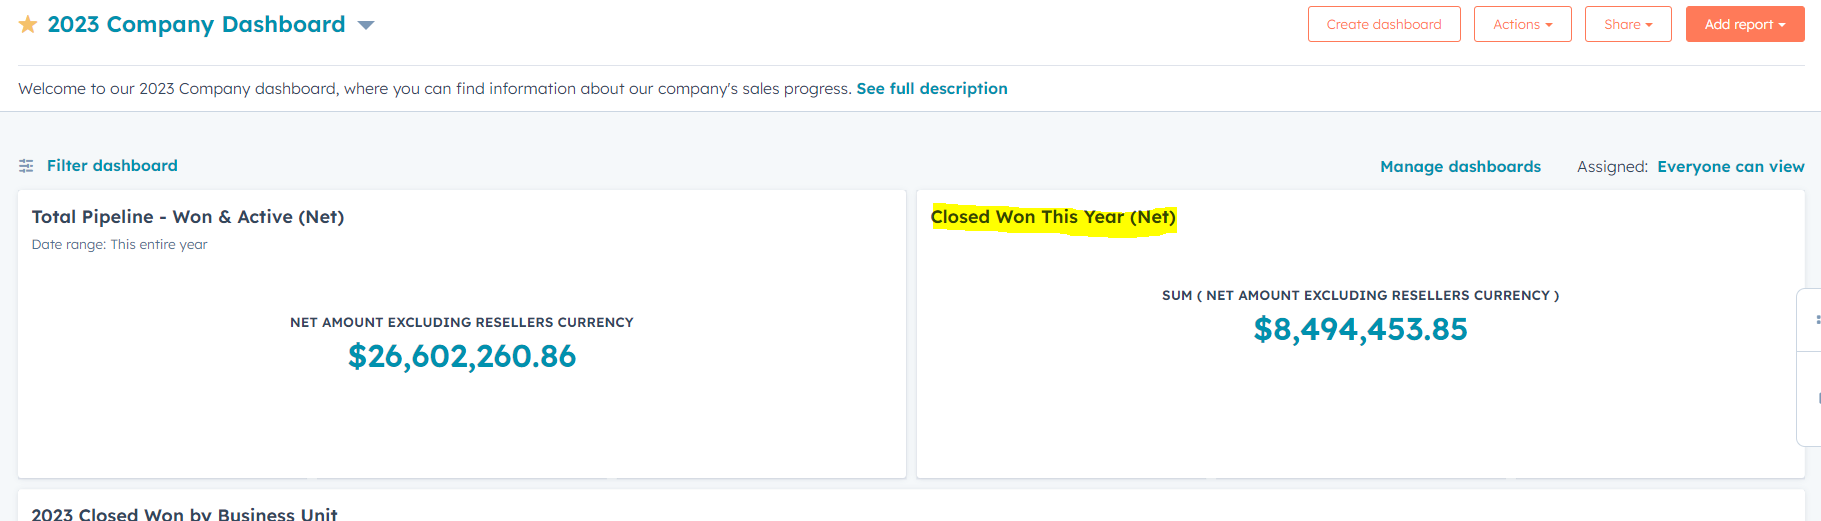Click the $8,494,453.85 closed won value
This screenshot has height=521, width=1821.
(1360, 329)
